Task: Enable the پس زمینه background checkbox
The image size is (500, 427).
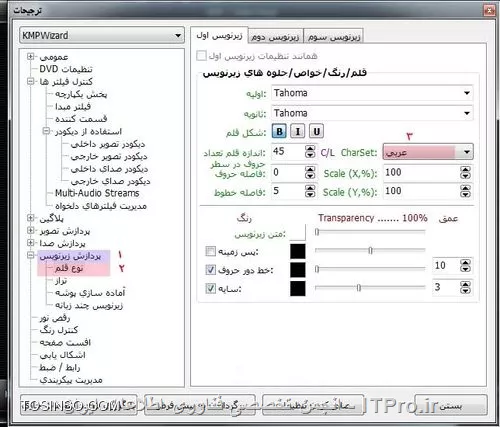Action: click(210, 251)
